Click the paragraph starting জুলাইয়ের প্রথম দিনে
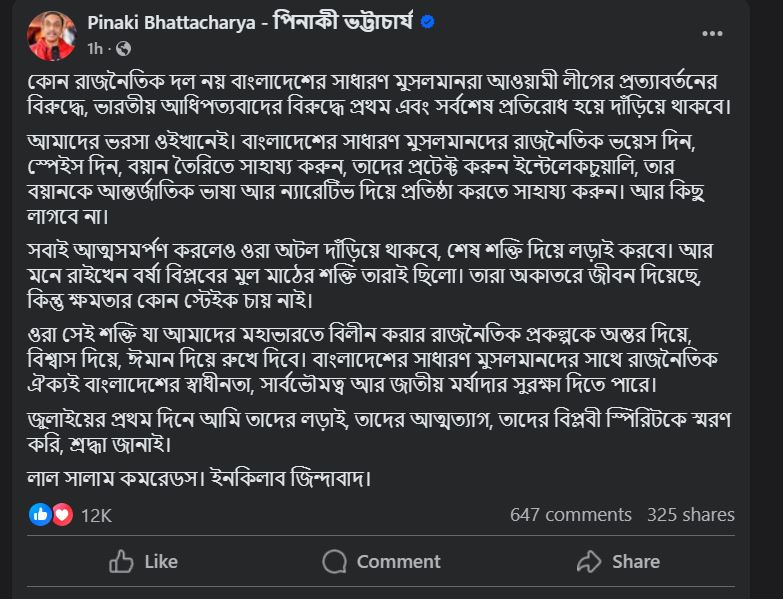783x599 pixels. pos(380,432)
